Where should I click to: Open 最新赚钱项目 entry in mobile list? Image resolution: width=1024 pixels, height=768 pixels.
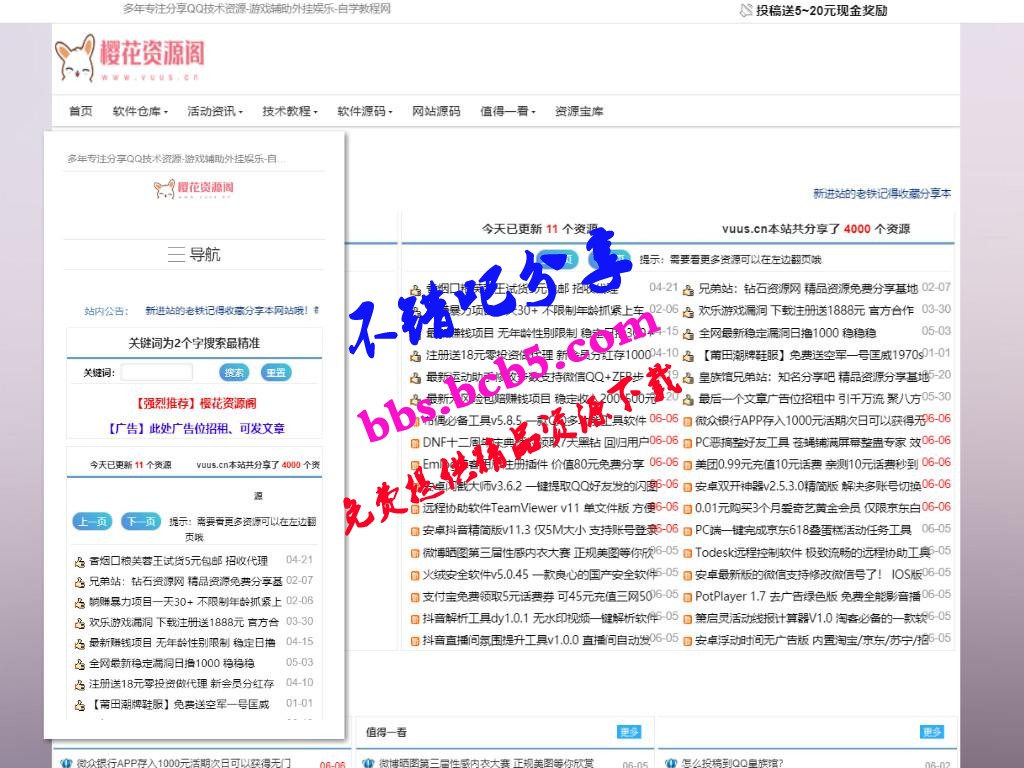182,643
